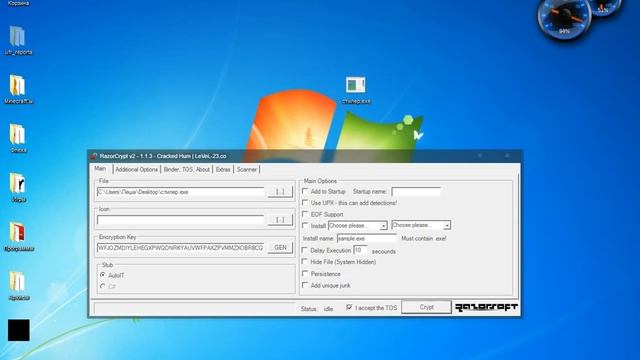Click the Encryption Key text field
Viewport: 640px width, 360px height.
tap(181, 248)
